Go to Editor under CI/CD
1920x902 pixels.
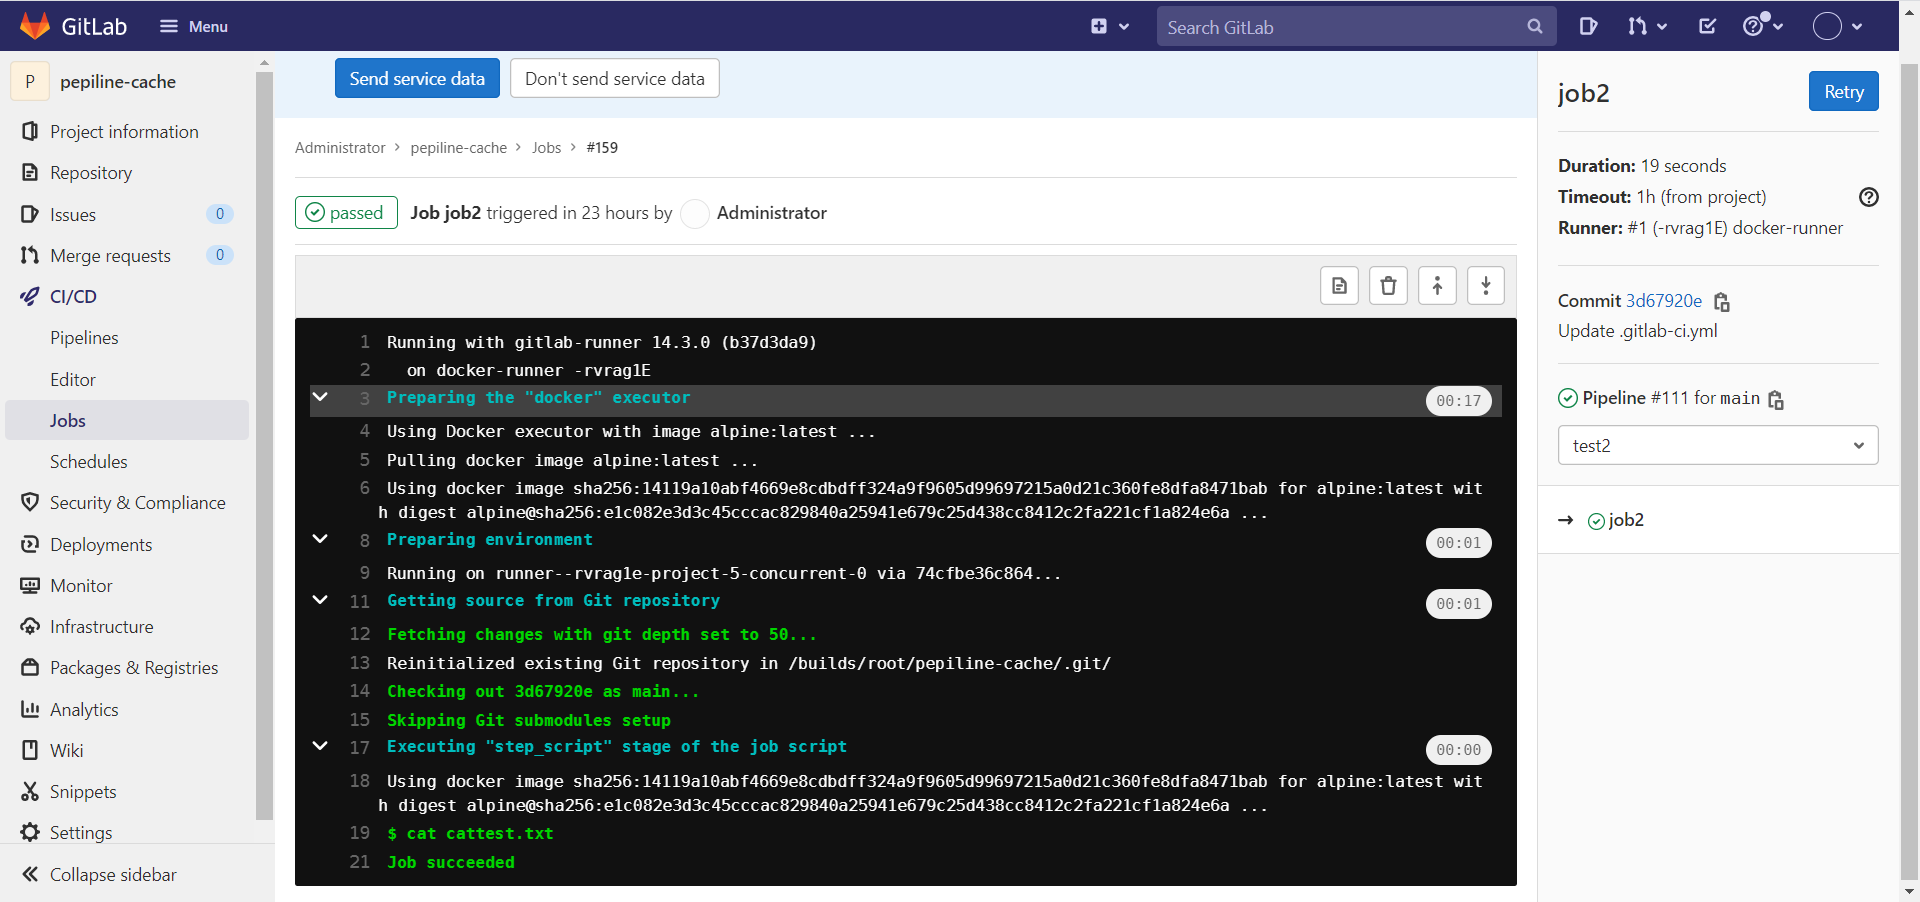click(x=73, y=379)
